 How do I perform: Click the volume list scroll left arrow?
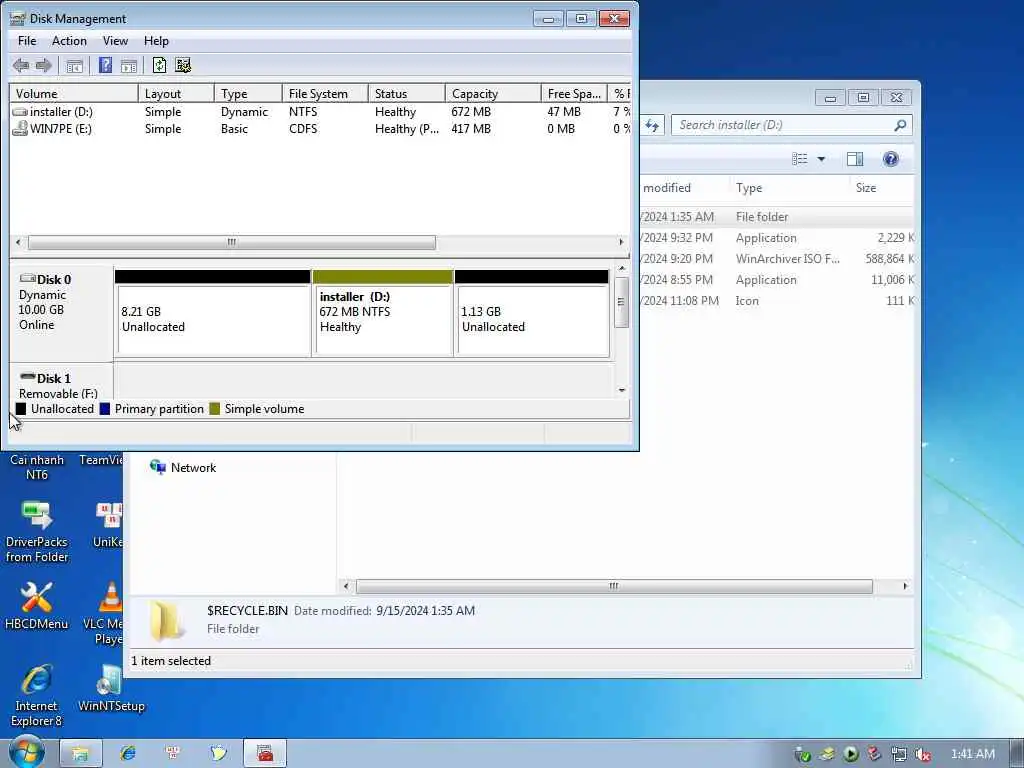(x=18, y=242)
